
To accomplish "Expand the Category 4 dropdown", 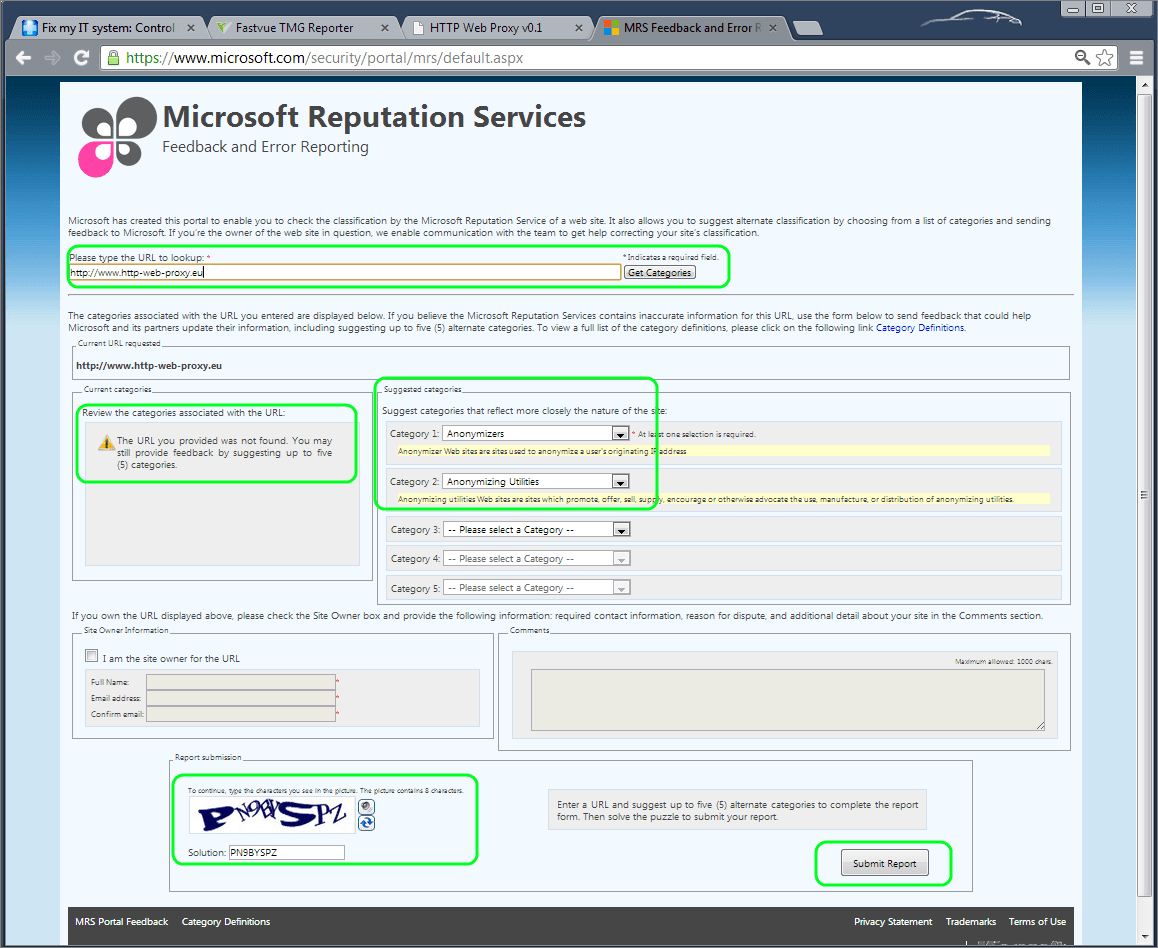I will (536, 559).
